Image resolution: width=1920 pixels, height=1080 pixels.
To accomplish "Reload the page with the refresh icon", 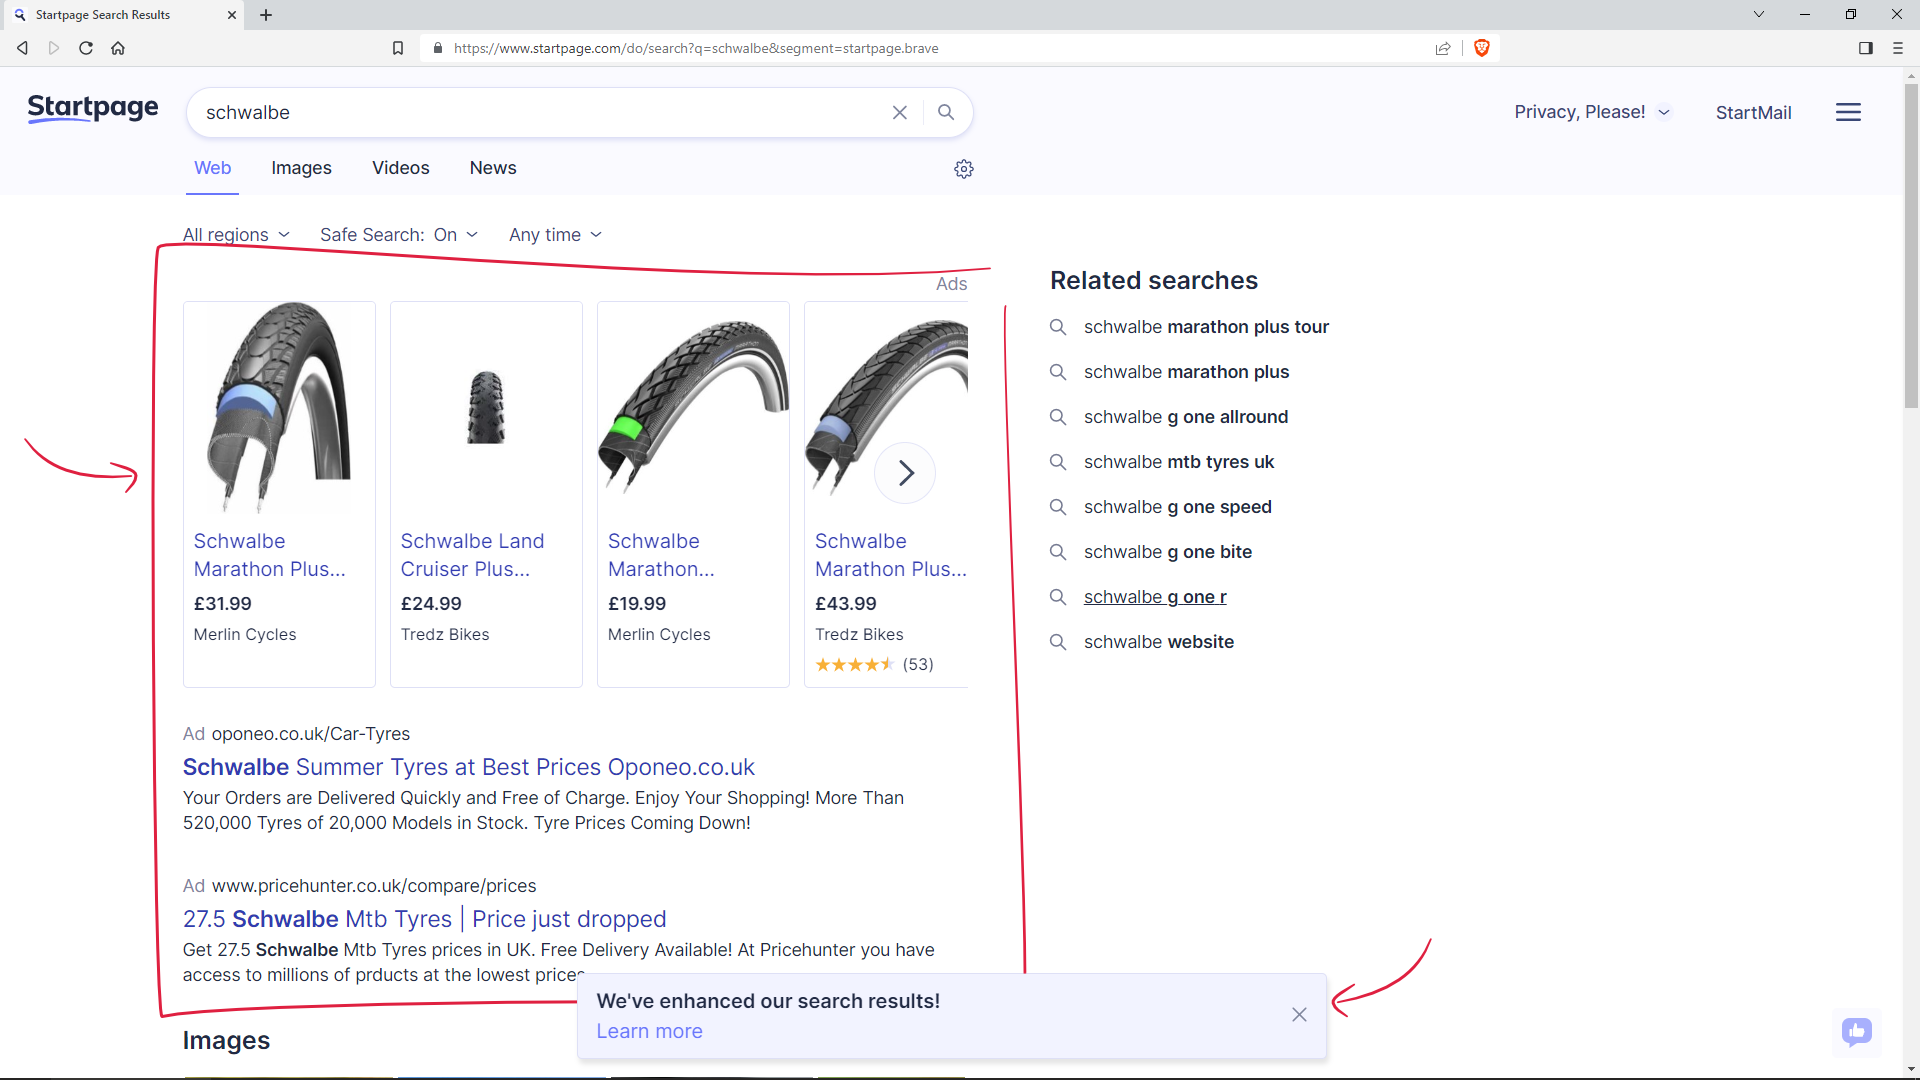I will click(x=85, y=47).
